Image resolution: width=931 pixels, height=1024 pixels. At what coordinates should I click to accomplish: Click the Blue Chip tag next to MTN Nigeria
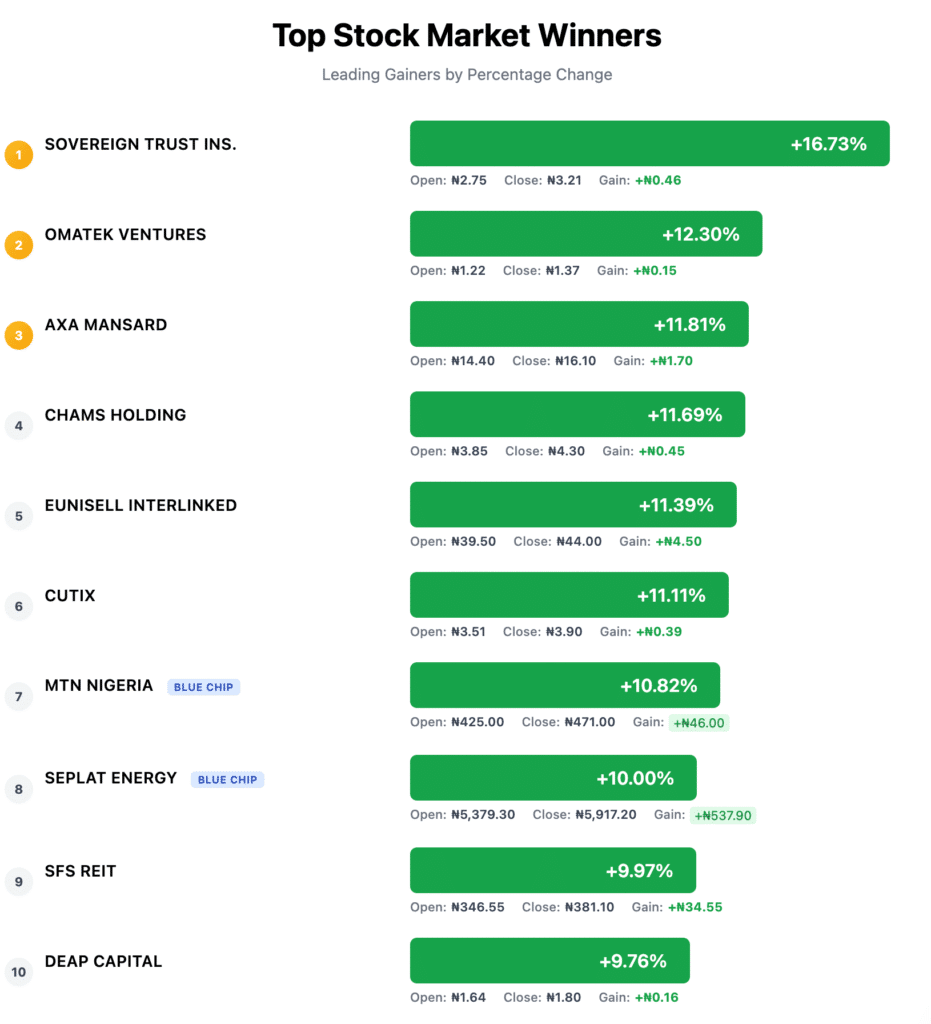click(204, 687)
